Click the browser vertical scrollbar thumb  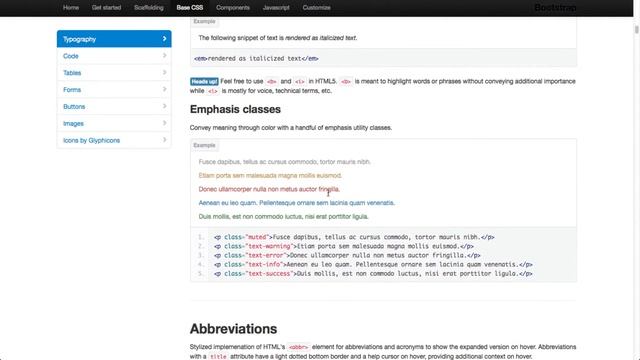[636, 30]
